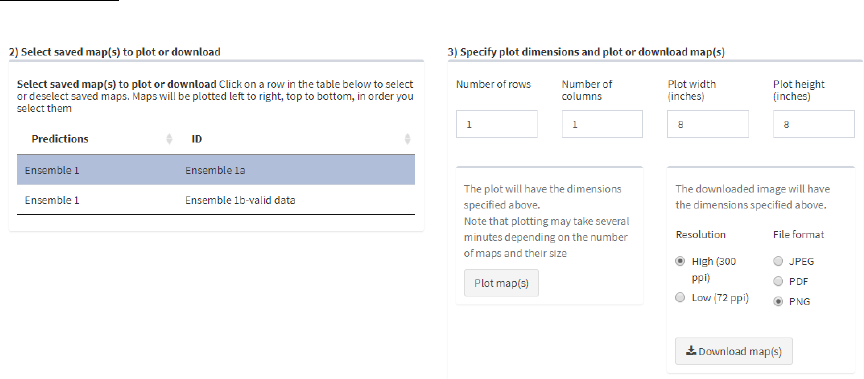Click the download icon on Download button
Screen dimensions: 864x379
[690, 351]
